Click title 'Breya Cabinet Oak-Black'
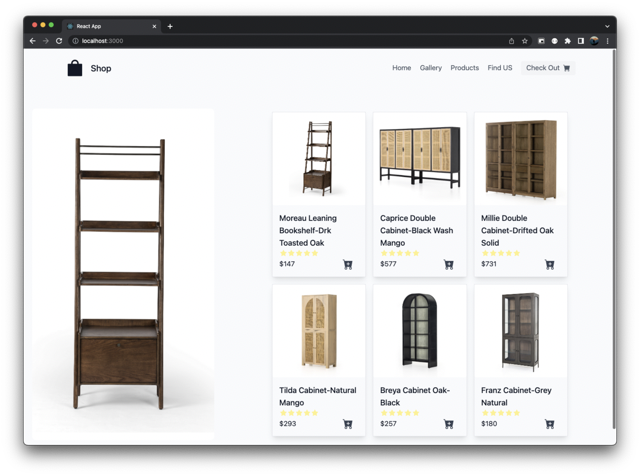 [415, 396]
